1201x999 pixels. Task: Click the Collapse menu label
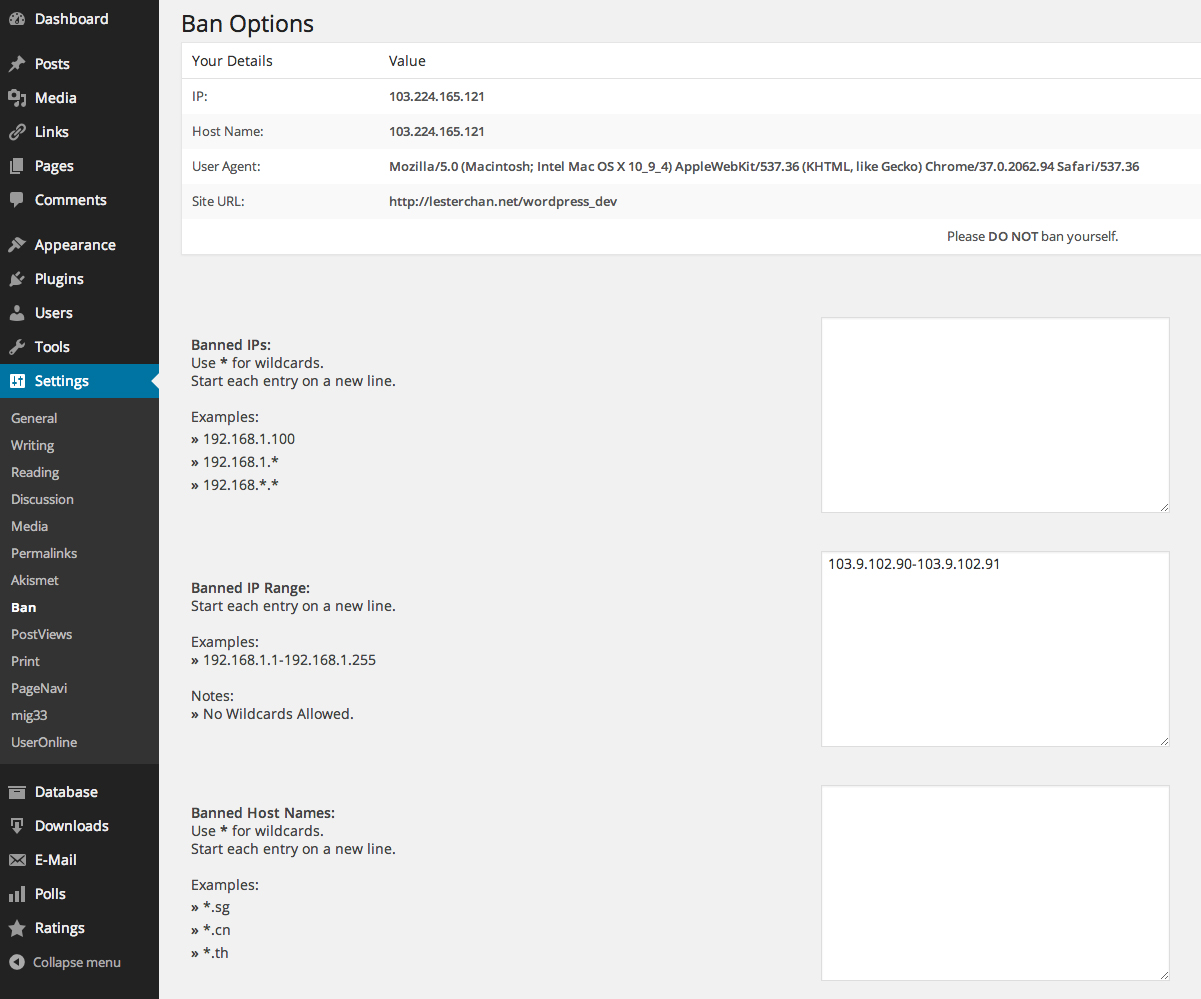77,962
